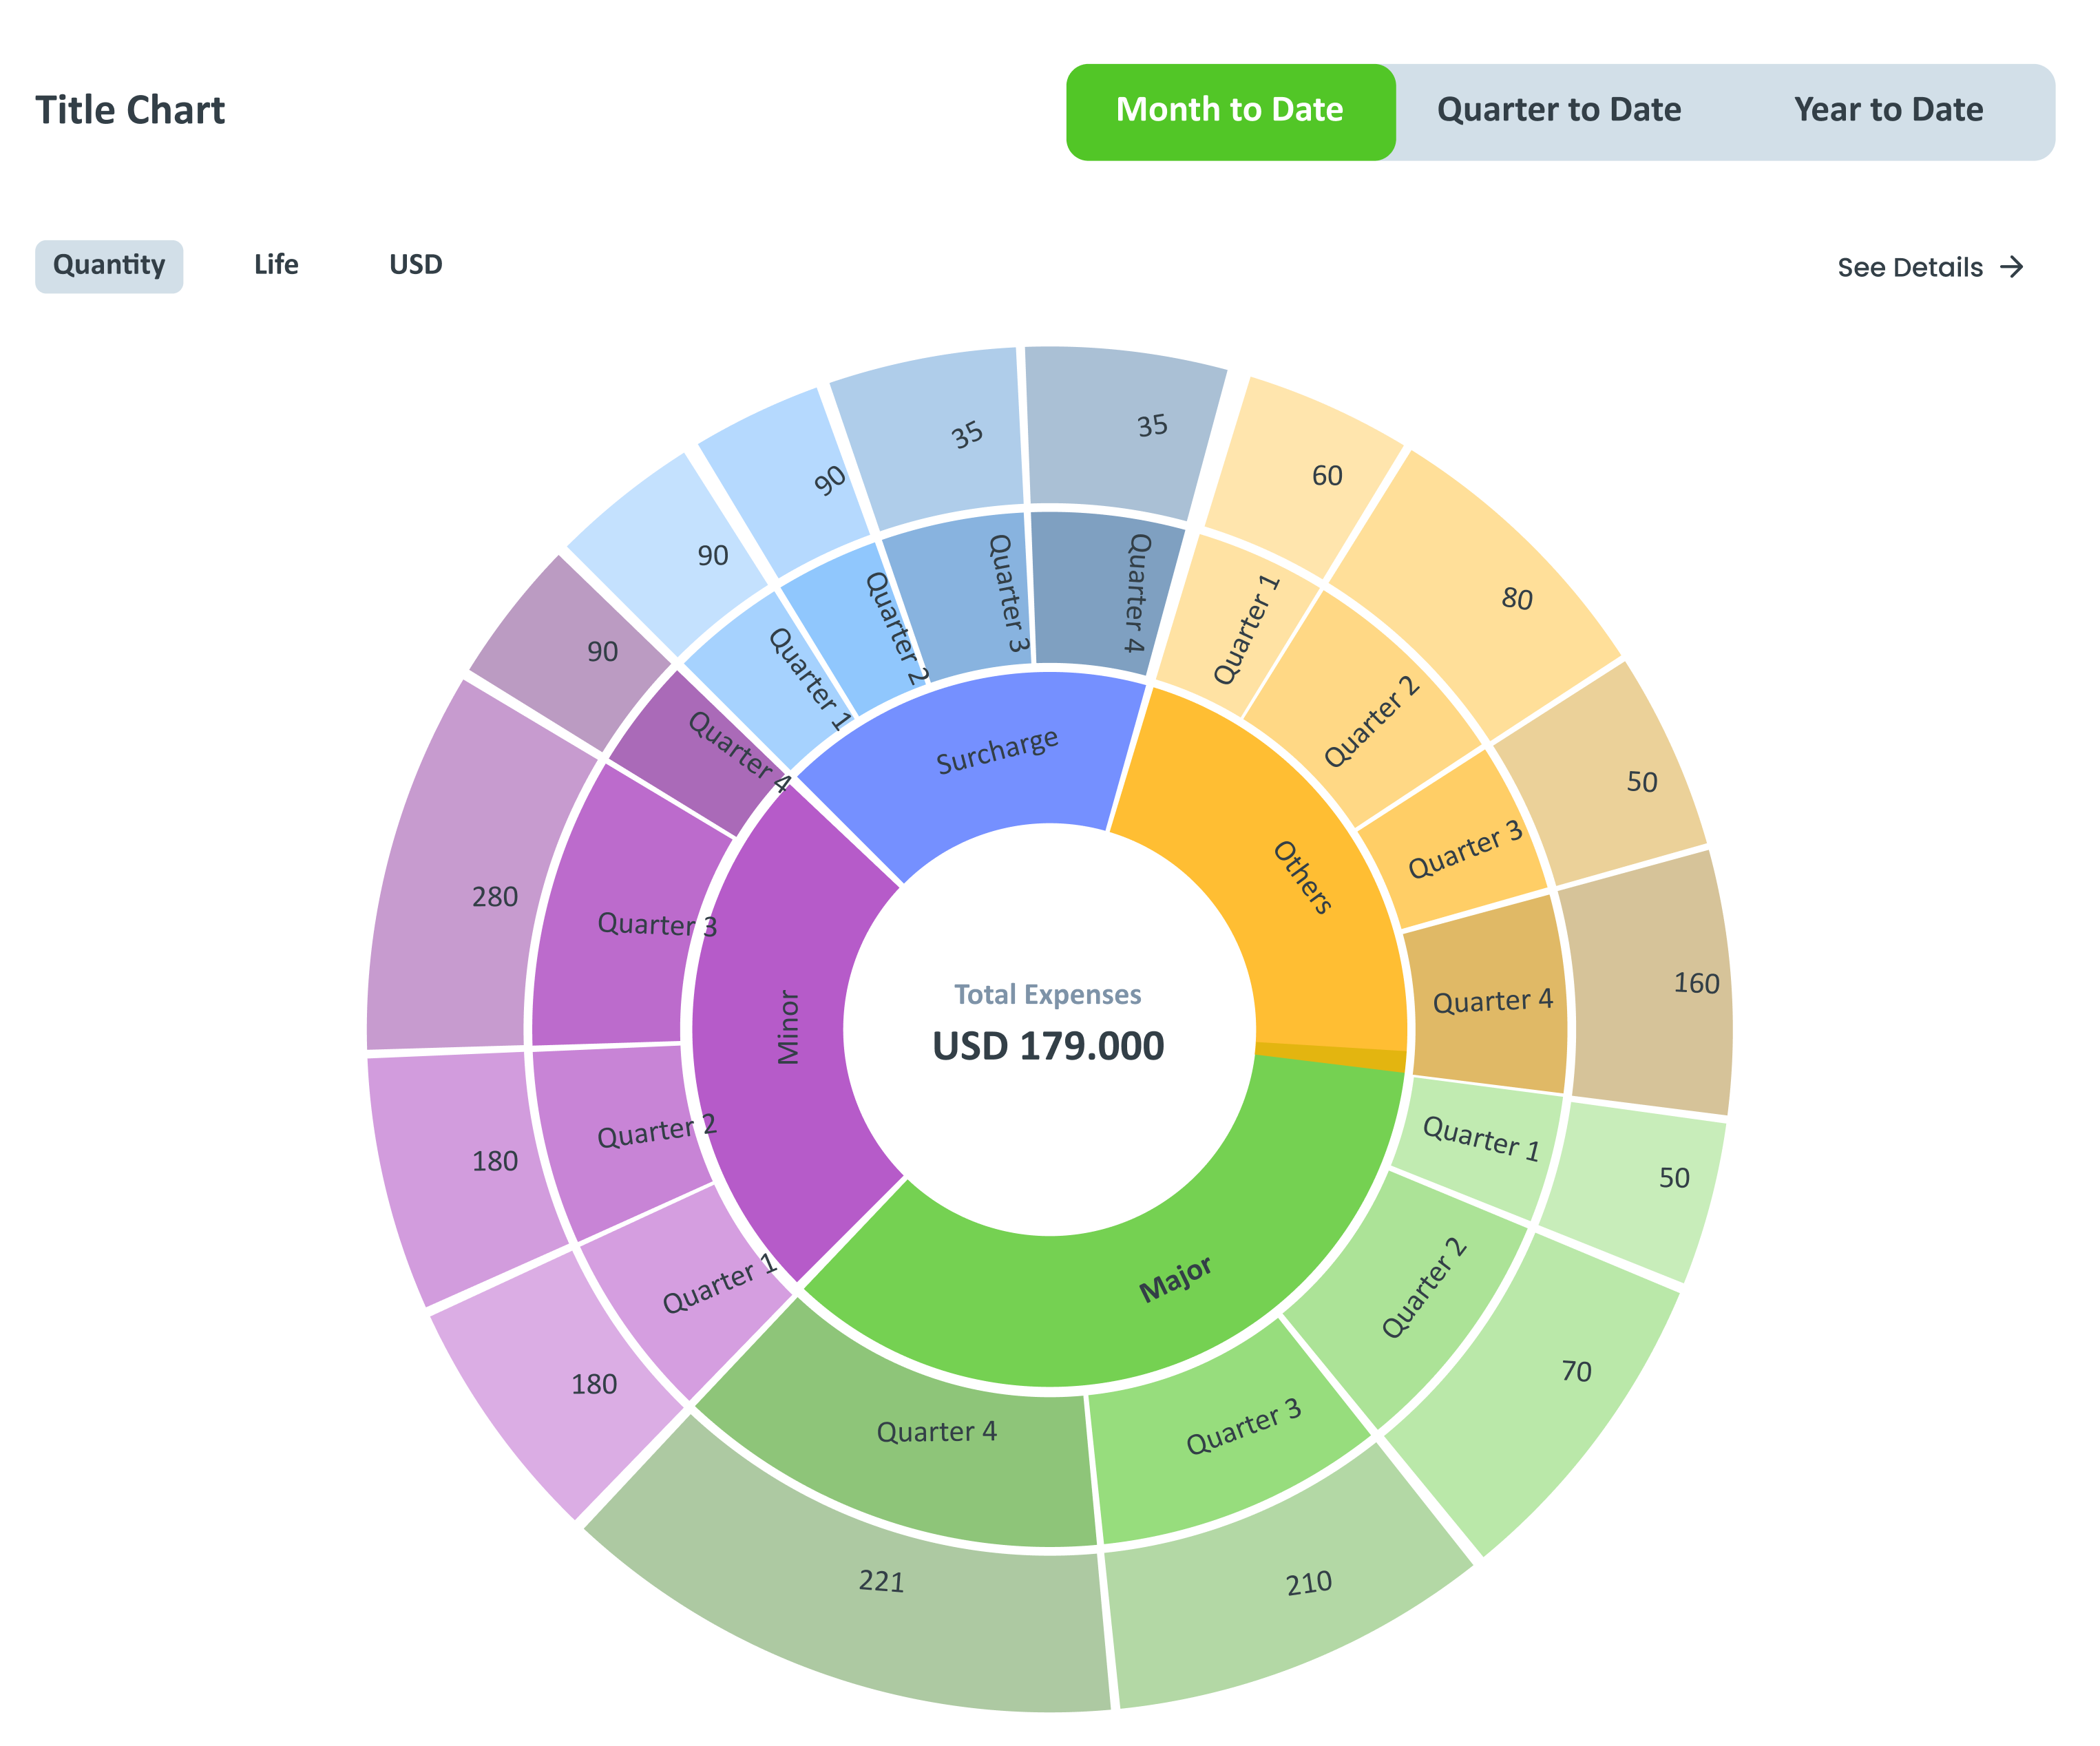Viewport: 2100px width, 1746px height.
Task: Open the See Details link
Action: click(1909, 267)
